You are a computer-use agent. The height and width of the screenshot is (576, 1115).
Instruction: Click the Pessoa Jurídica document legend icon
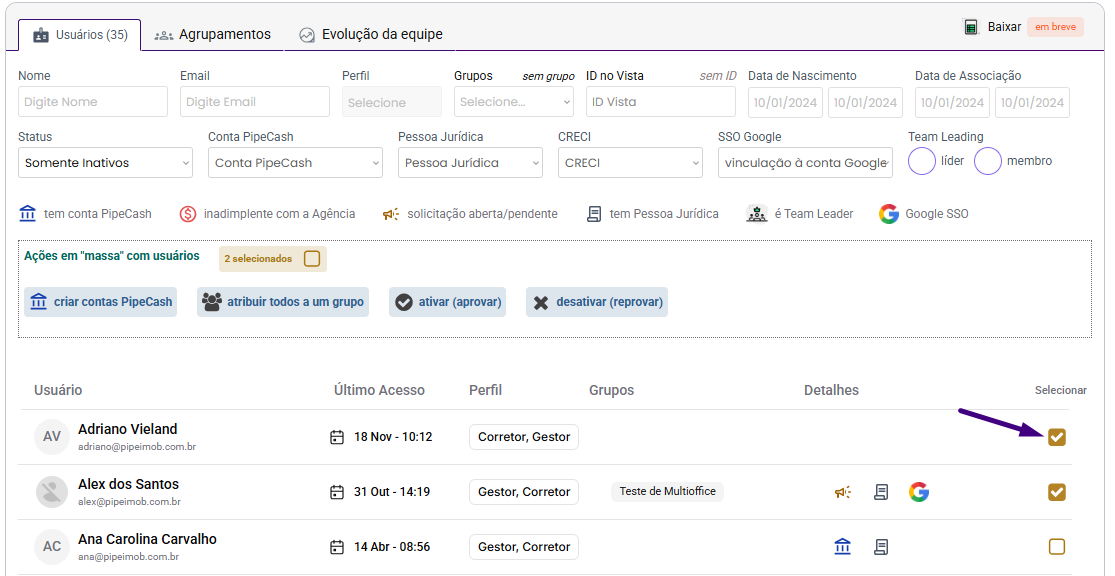click(594, 214)
